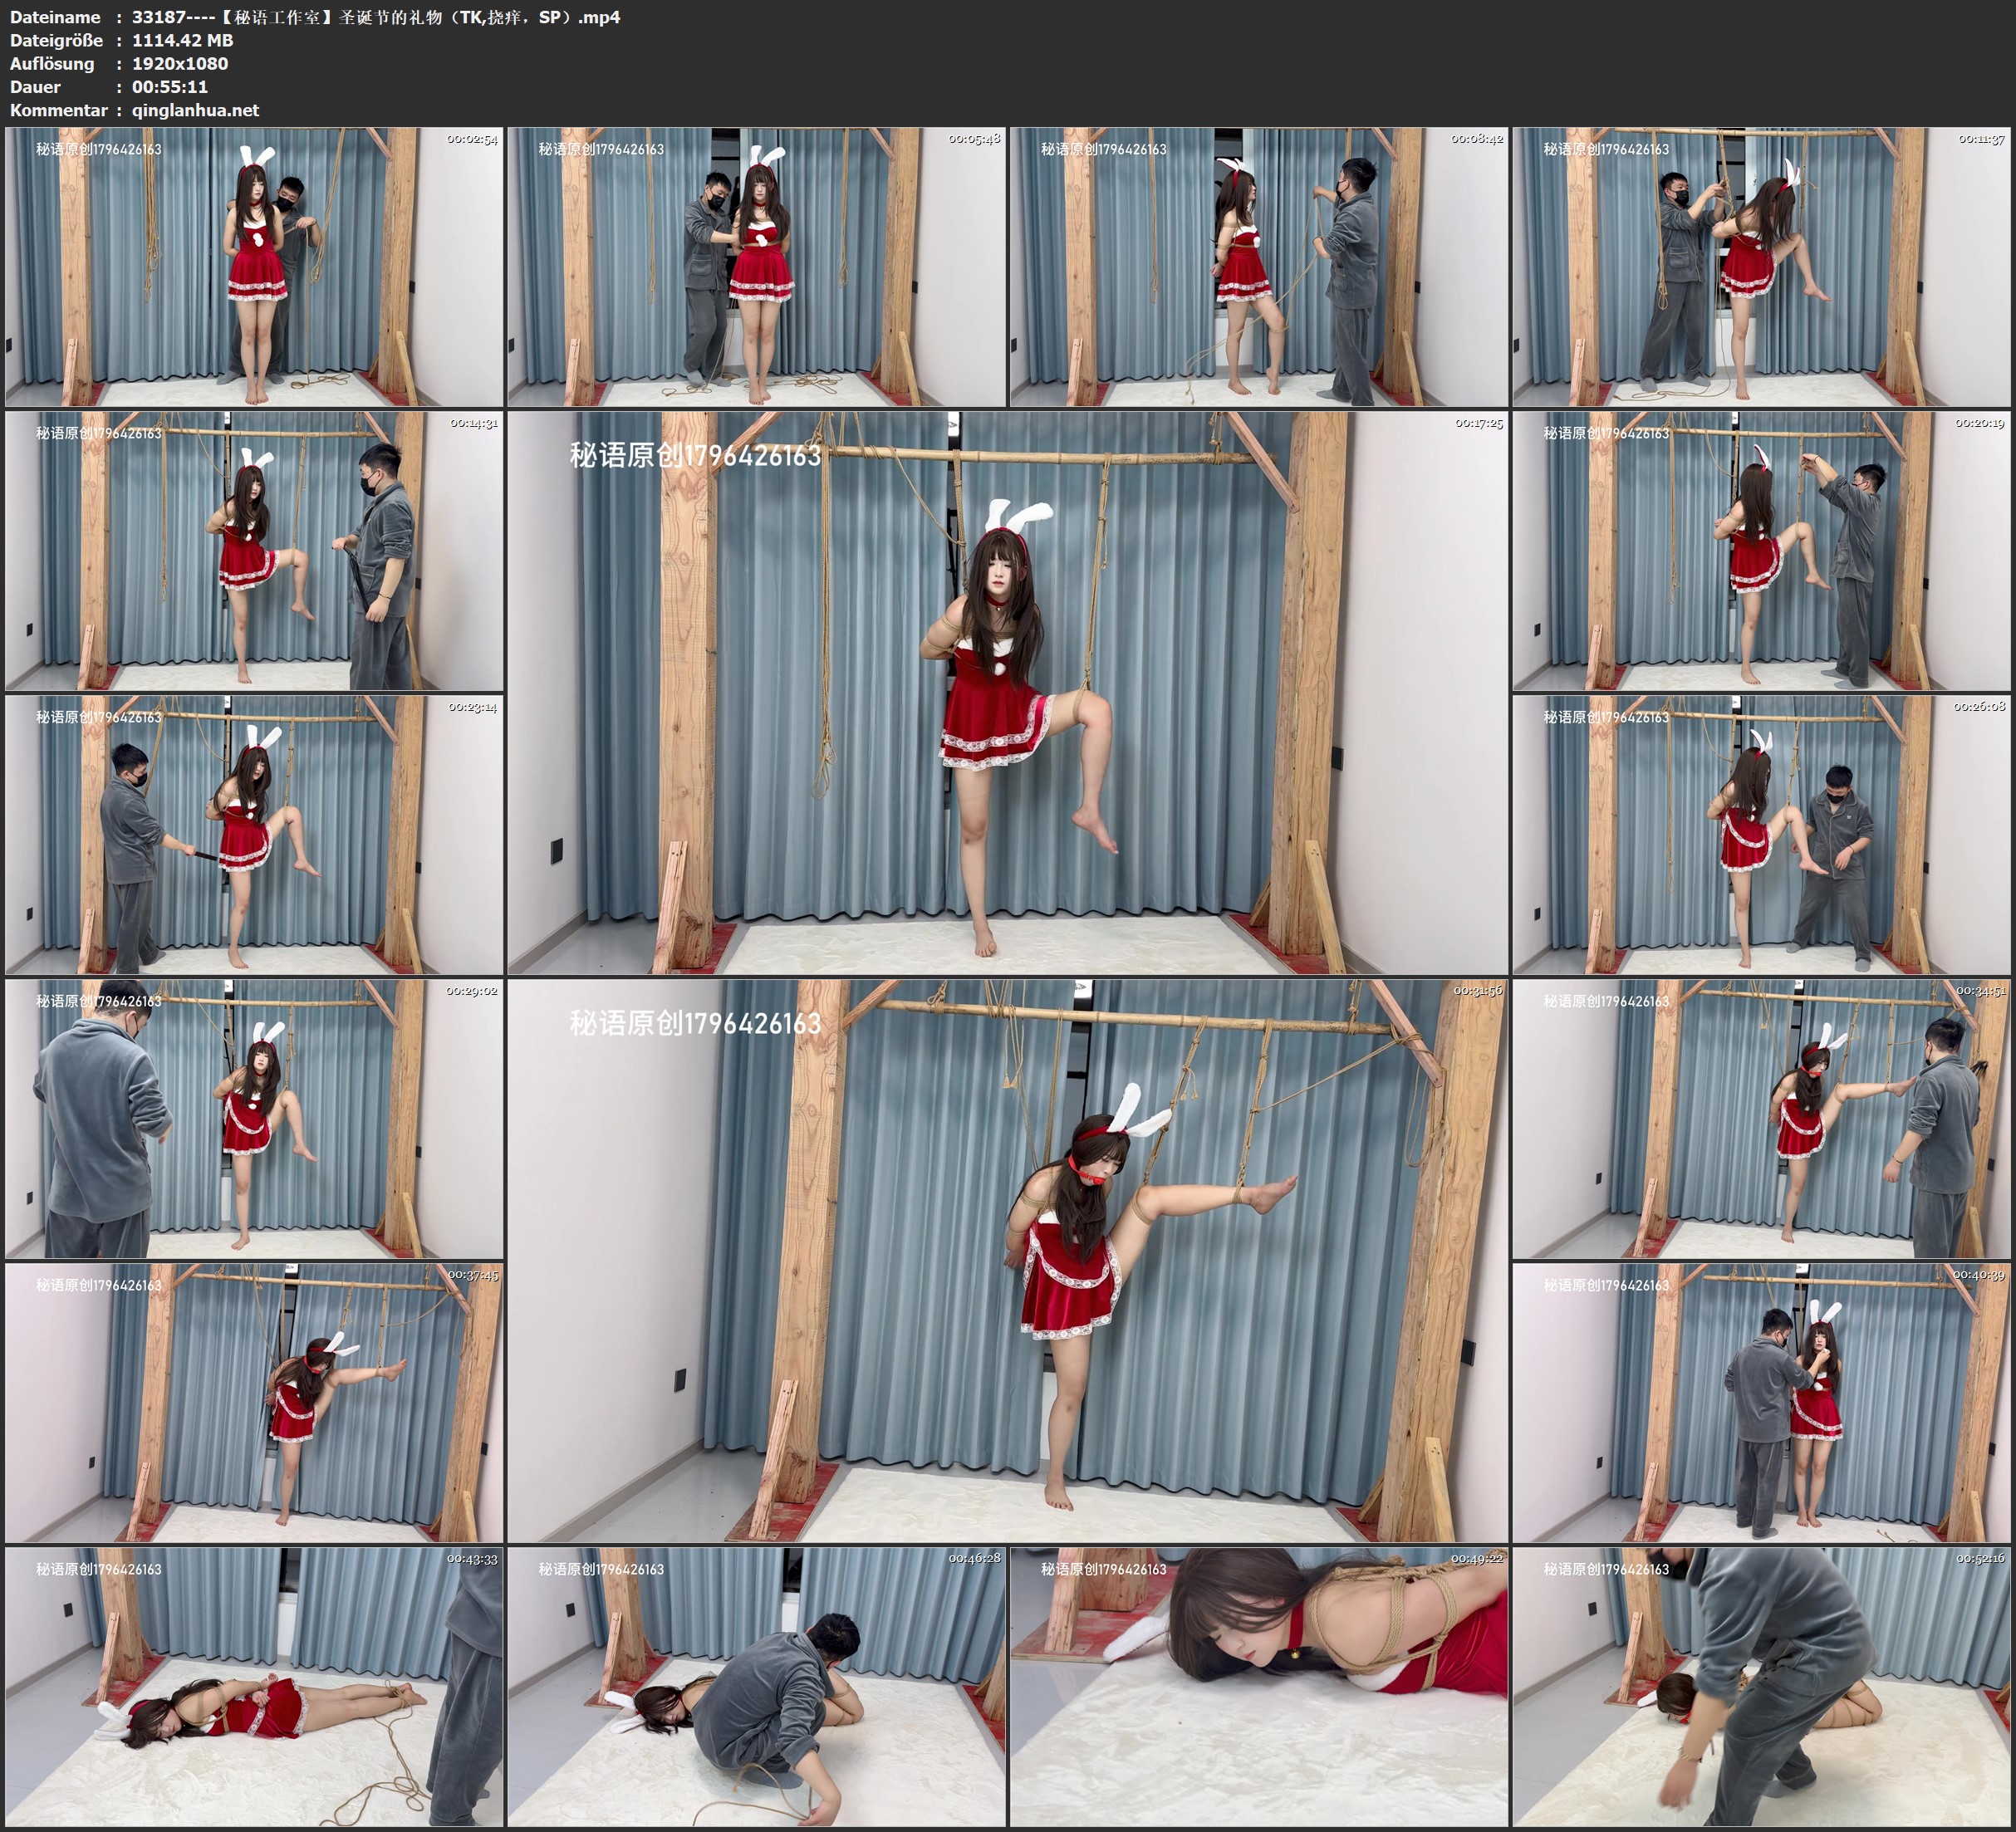Select the frame at 00:23:14
This screenshot has width=2016, height=1832.
coord(254,835)
